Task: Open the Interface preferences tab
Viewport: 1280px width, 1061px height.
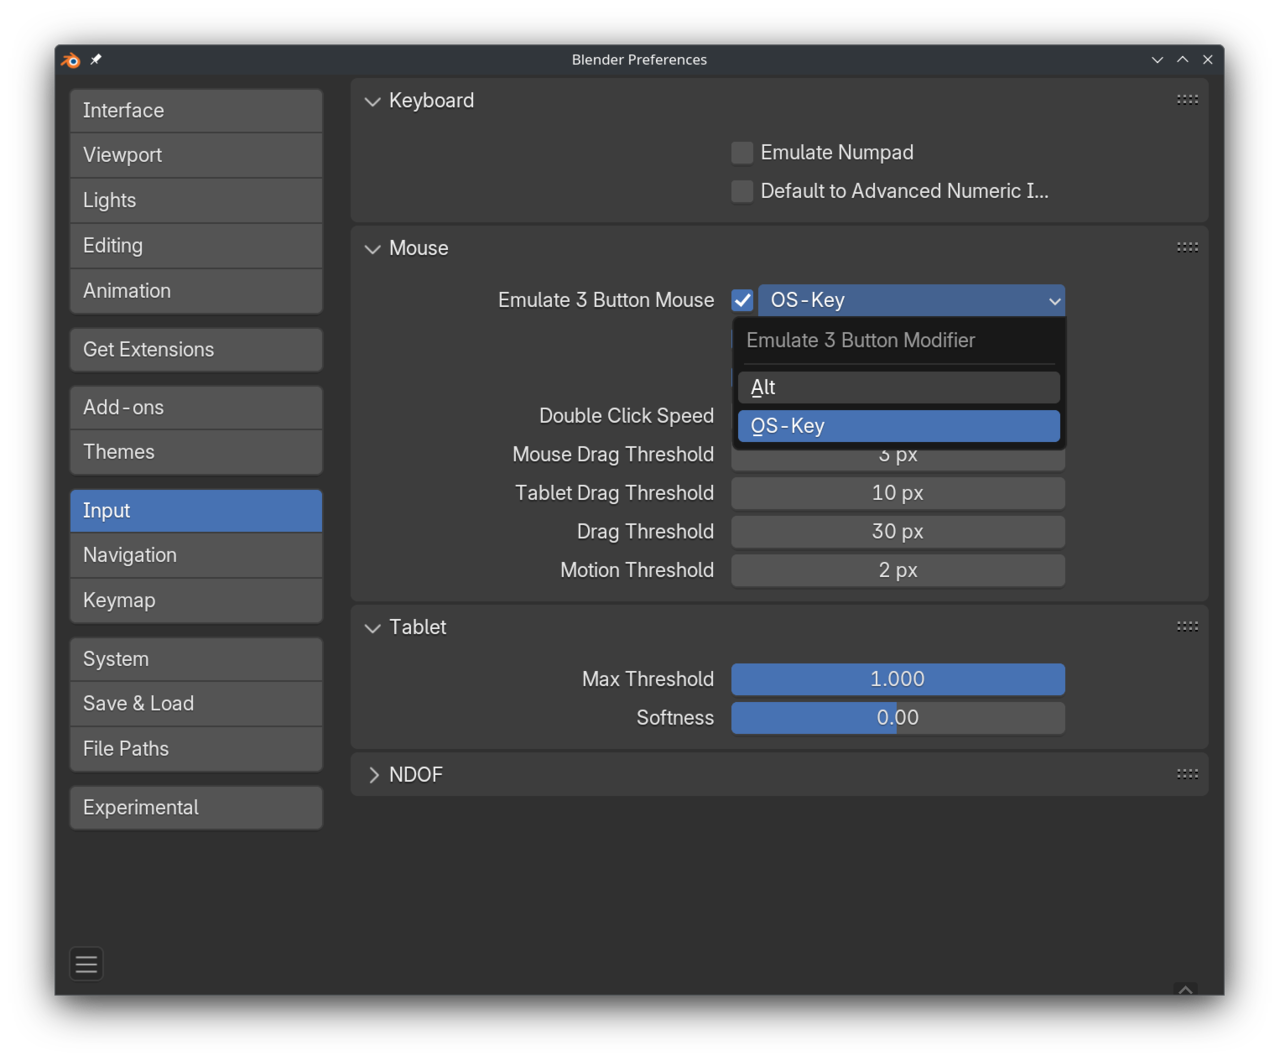Action: click(x=196, y=110)
